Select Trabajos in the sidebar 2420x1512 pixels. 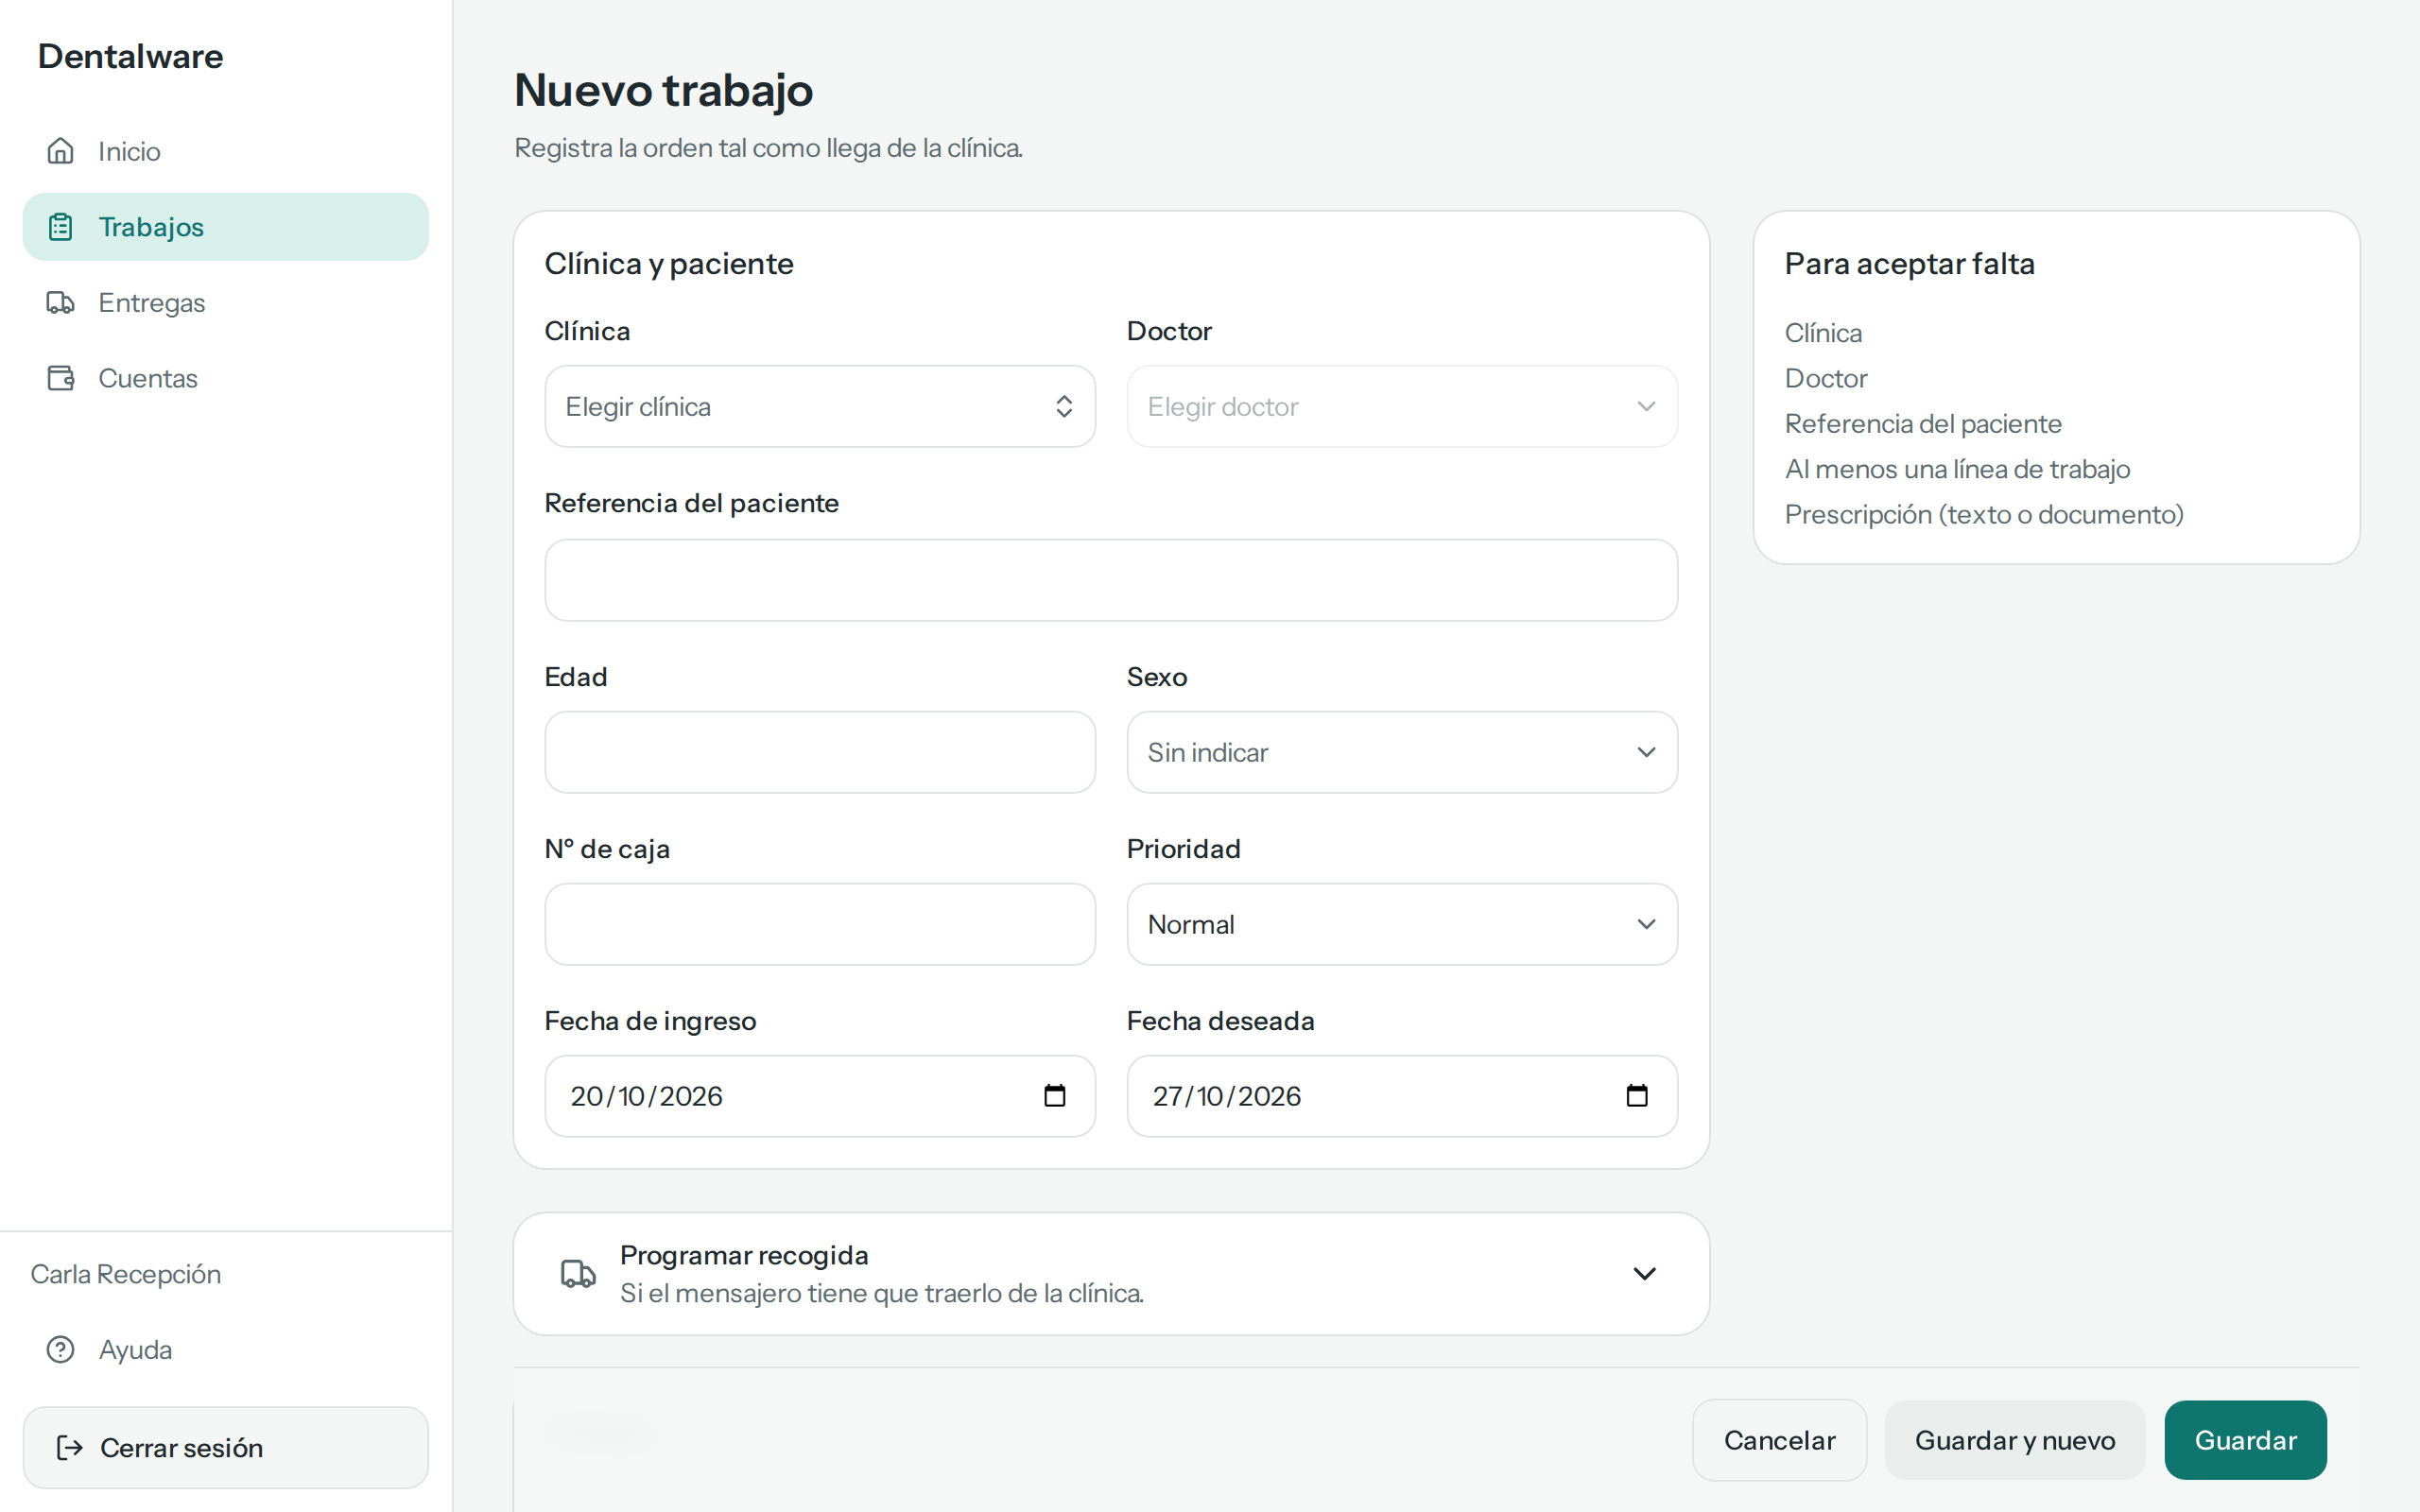[x=226, y=227]
